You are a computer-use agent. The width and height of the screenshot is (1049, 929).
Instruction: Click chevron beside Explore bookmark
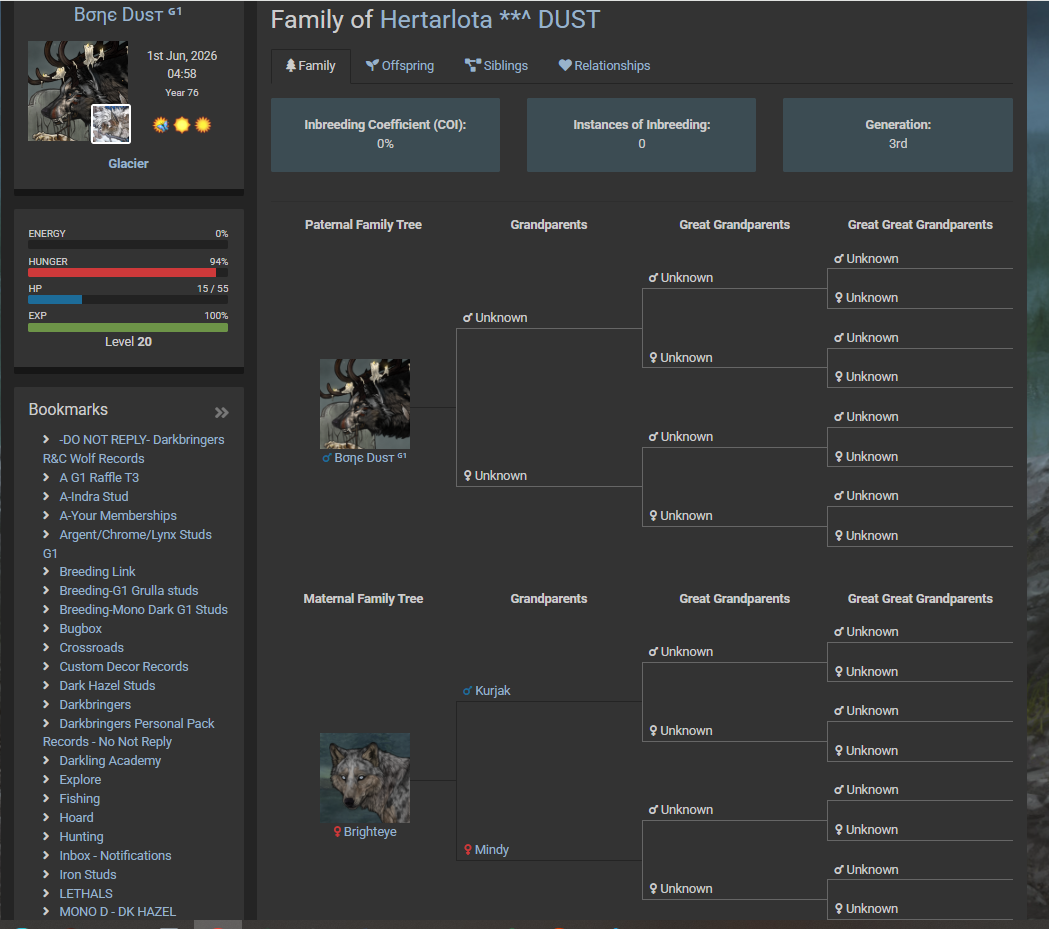coord(46,779)
